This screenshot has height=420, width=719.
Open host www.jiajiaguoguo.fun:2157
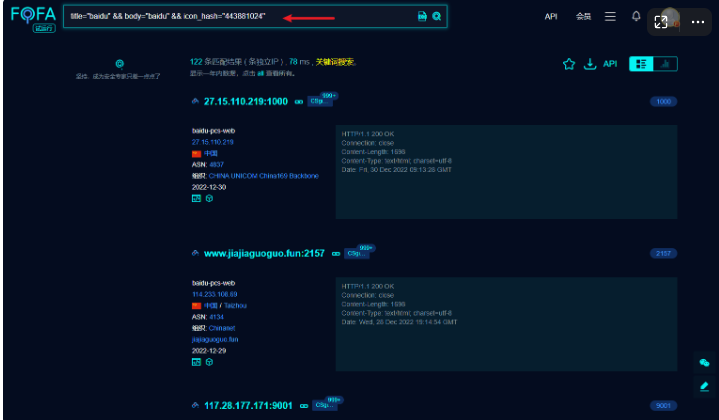click(264, 253)
